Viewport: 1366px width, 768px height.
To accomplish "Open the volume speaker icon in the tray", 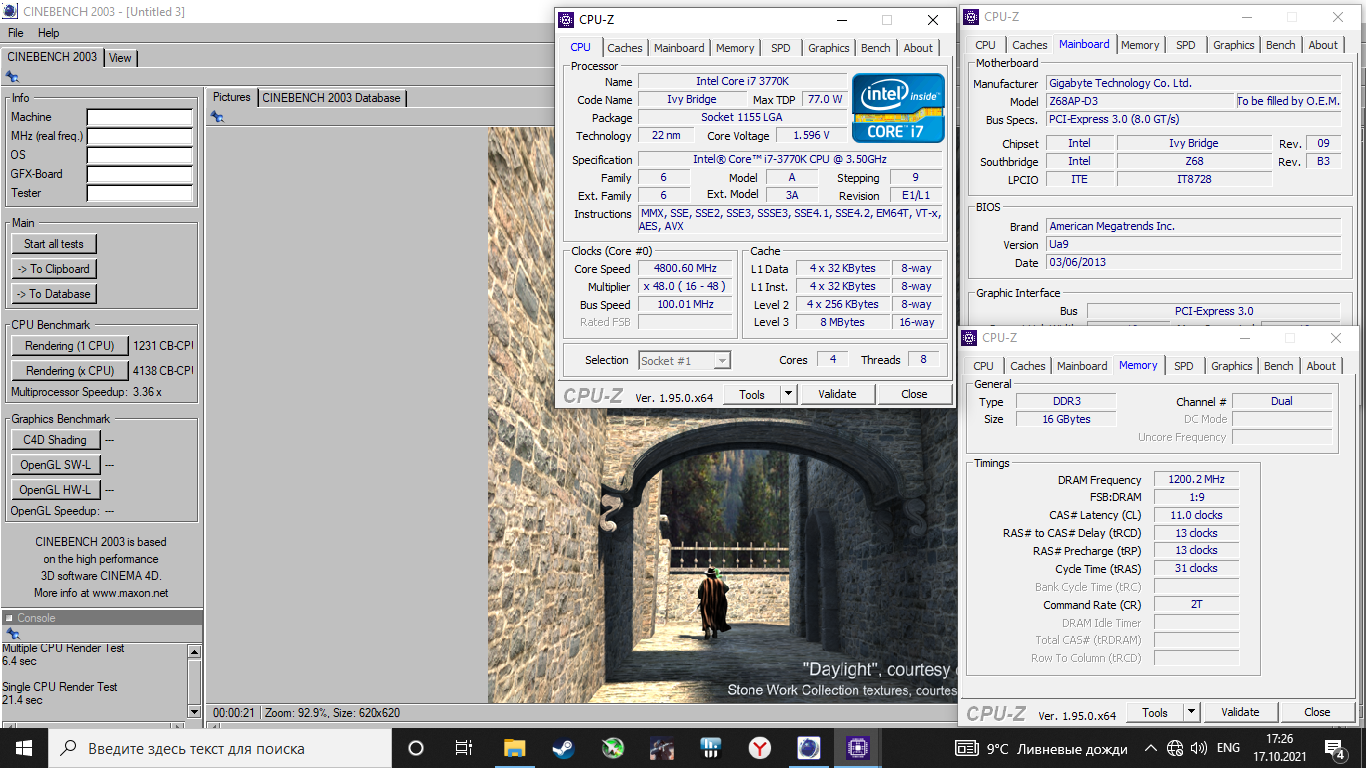I will click(x=1198, y=748).
